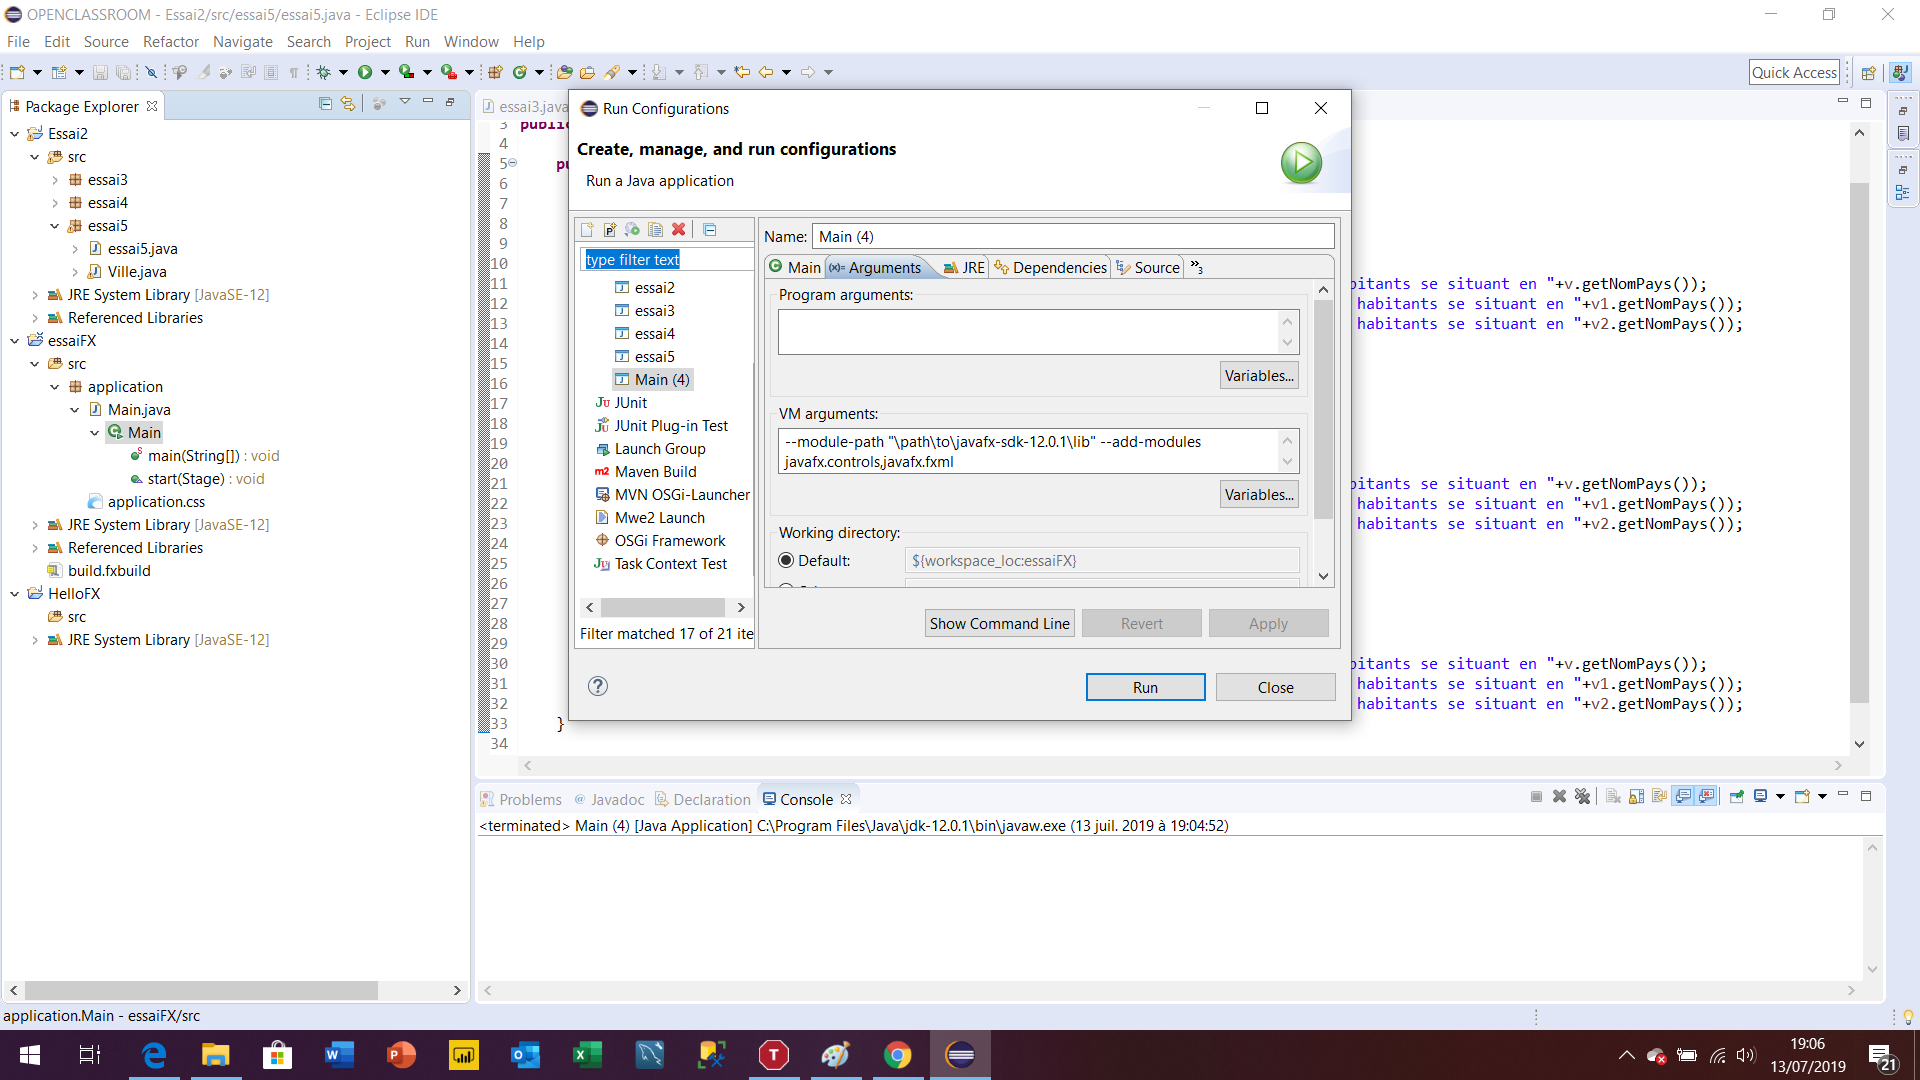The width and height of the screenshot is (1920, 1080).
Task: Click Package Explorer horizontal scrollbar
Action: pos(201,991)
